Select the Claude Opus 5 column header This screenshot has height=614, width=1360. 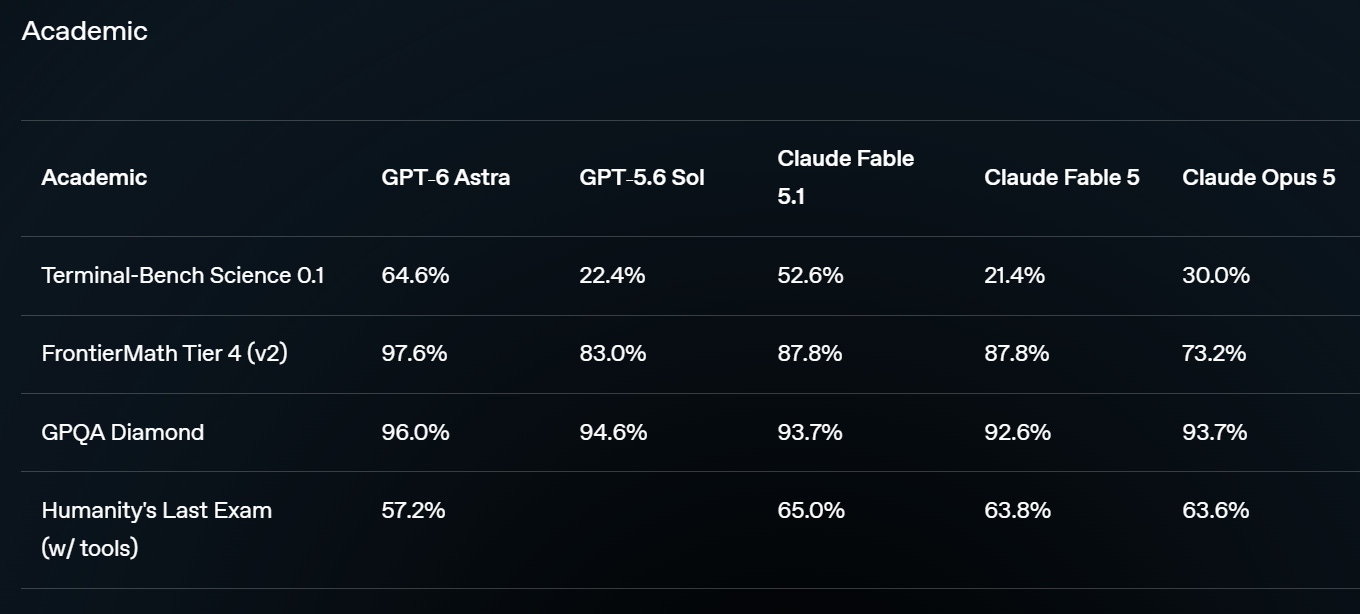point(1259,178)
